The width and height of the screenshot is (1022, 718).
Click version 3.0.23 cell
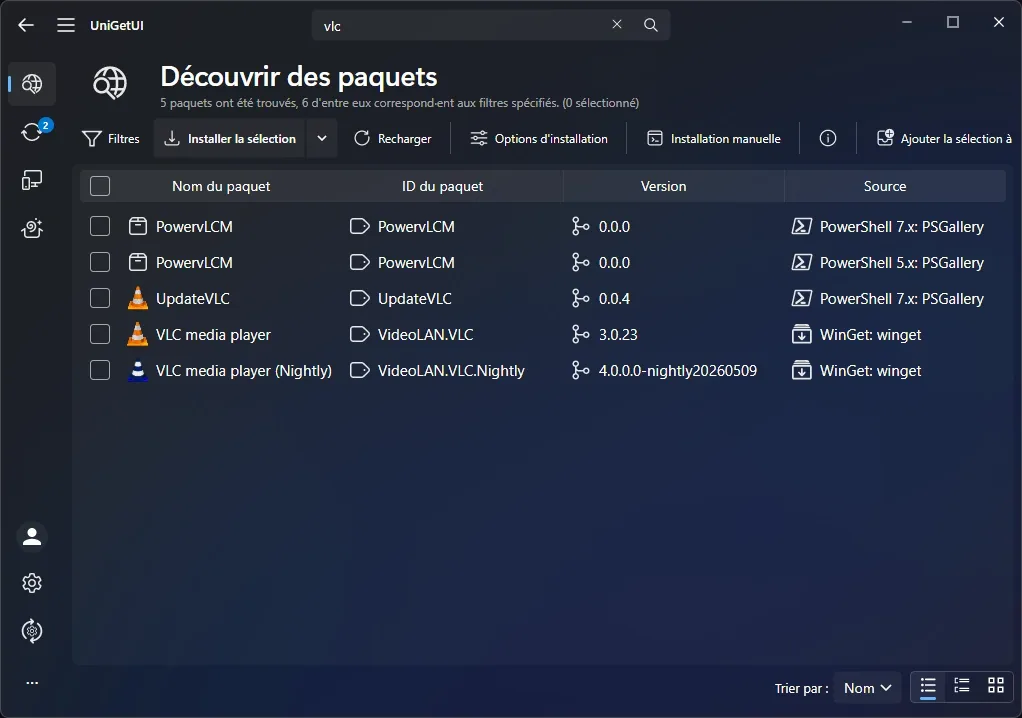(618, 334)
